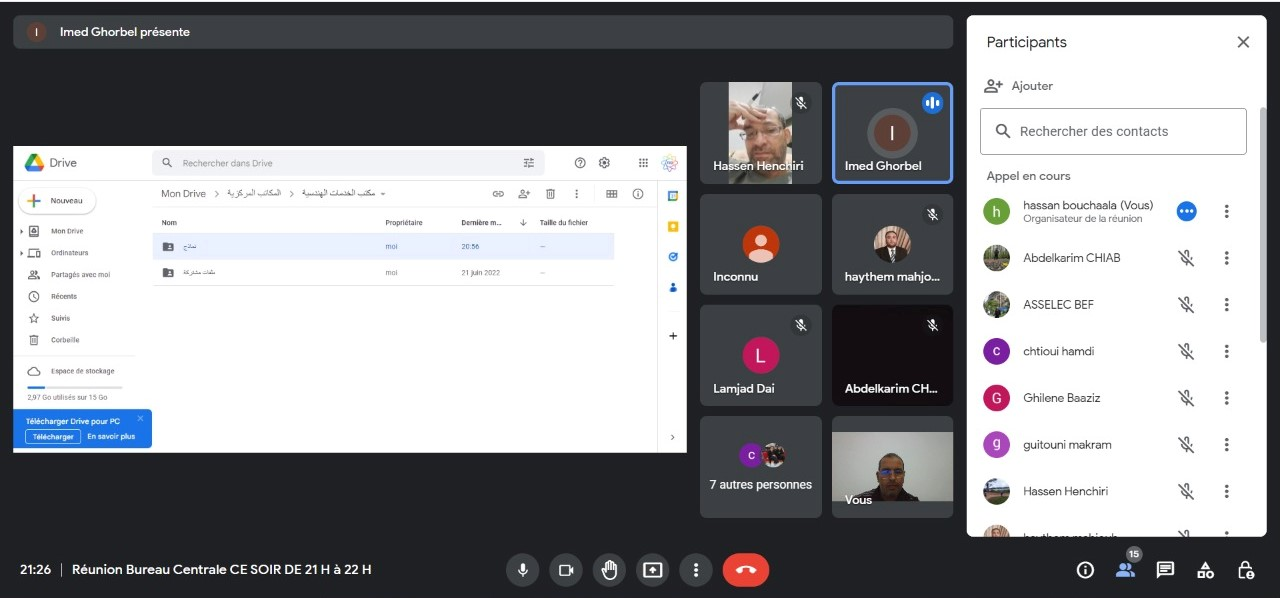Image resolution: width=1280 pixels, height=598 pixels.
Task: Open Google Keep in Drive side panel
Action: pos(673,227)
